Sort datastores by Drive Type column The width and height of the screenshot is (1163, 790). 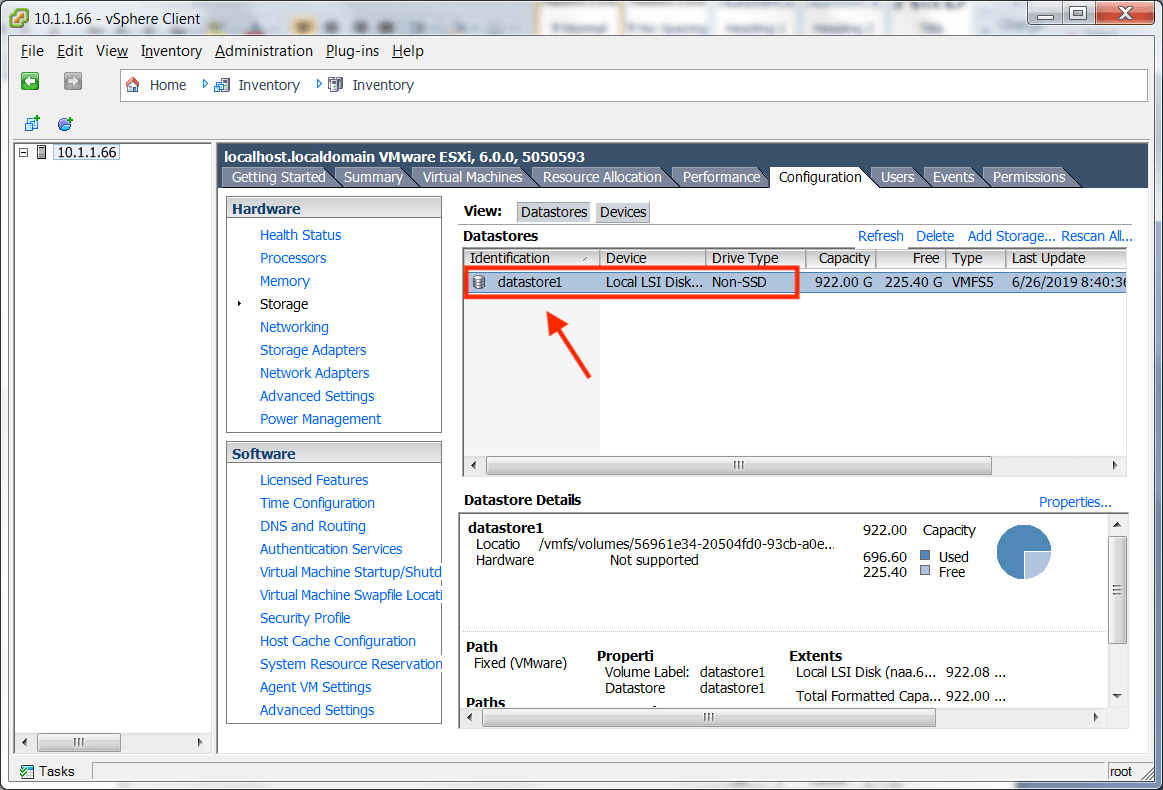click(x=757, y=258)
